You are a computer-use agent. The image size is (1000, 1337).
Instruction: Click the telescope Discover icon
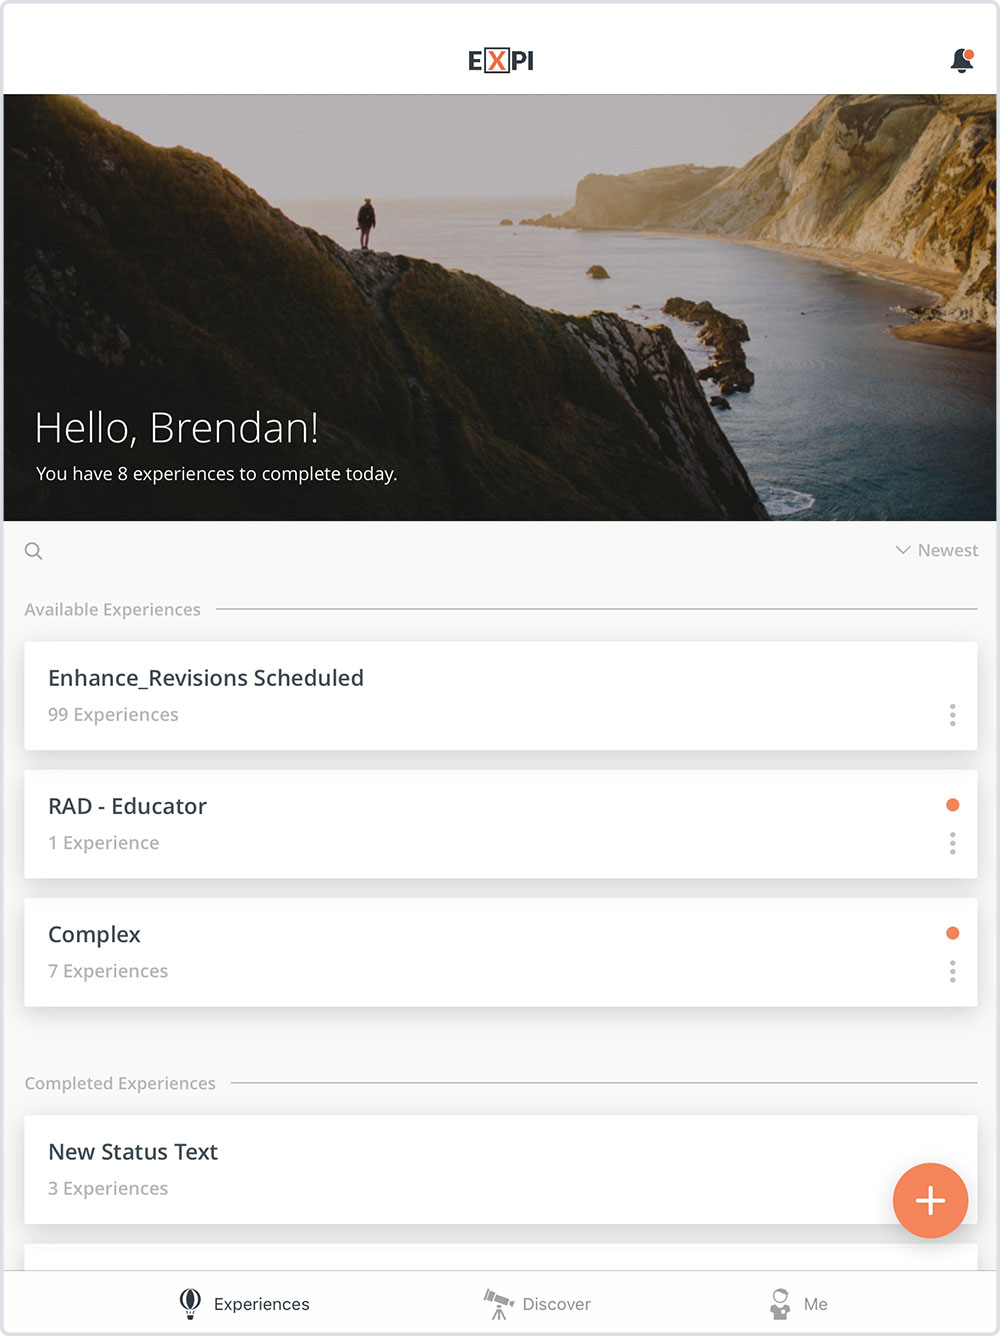498,1303
